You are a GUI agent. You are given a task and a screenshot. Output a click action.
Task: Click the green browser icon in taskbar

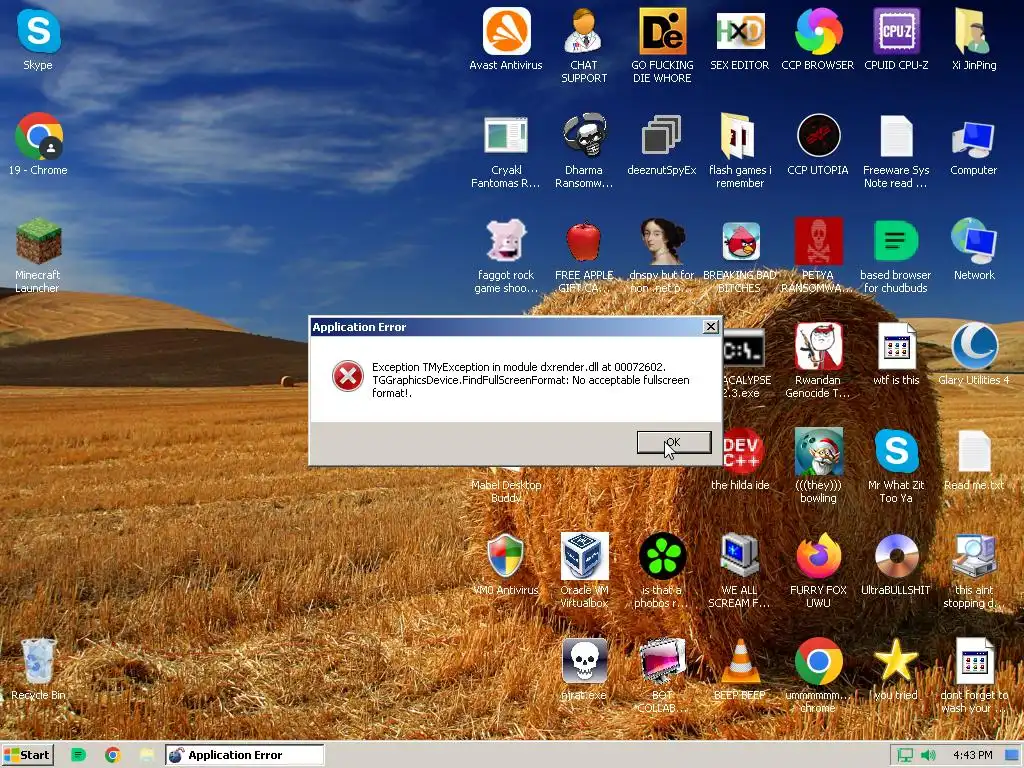point(78,756)
